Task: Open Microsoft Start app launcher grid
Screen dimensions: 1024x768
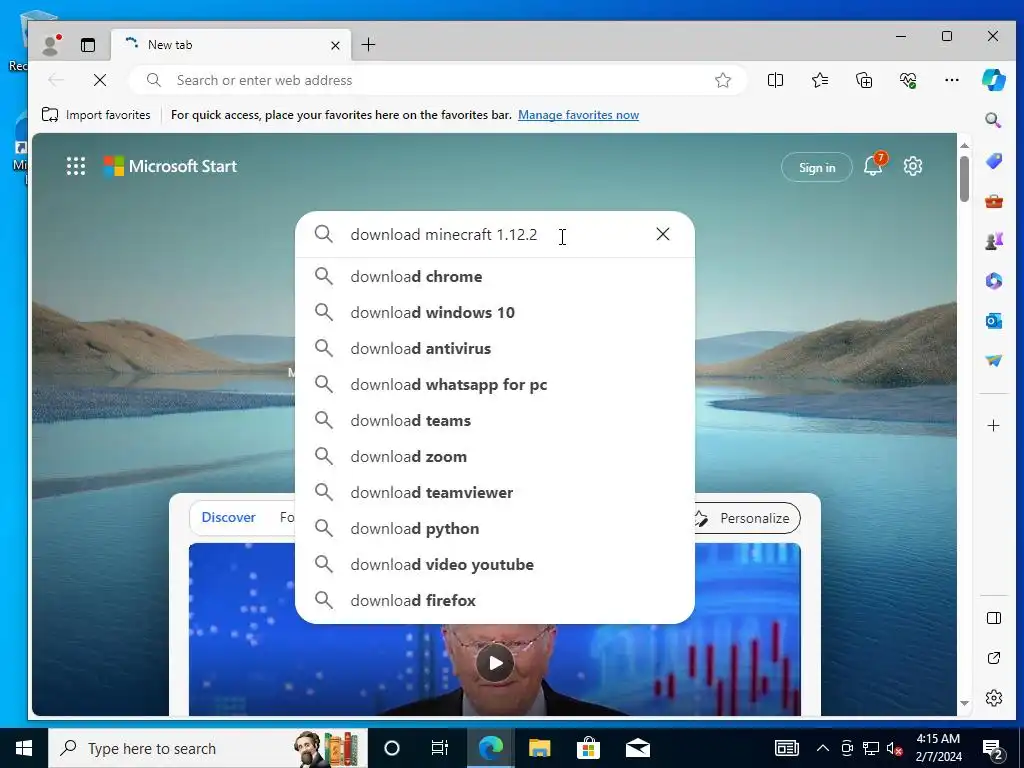Action: coord(76,166)
